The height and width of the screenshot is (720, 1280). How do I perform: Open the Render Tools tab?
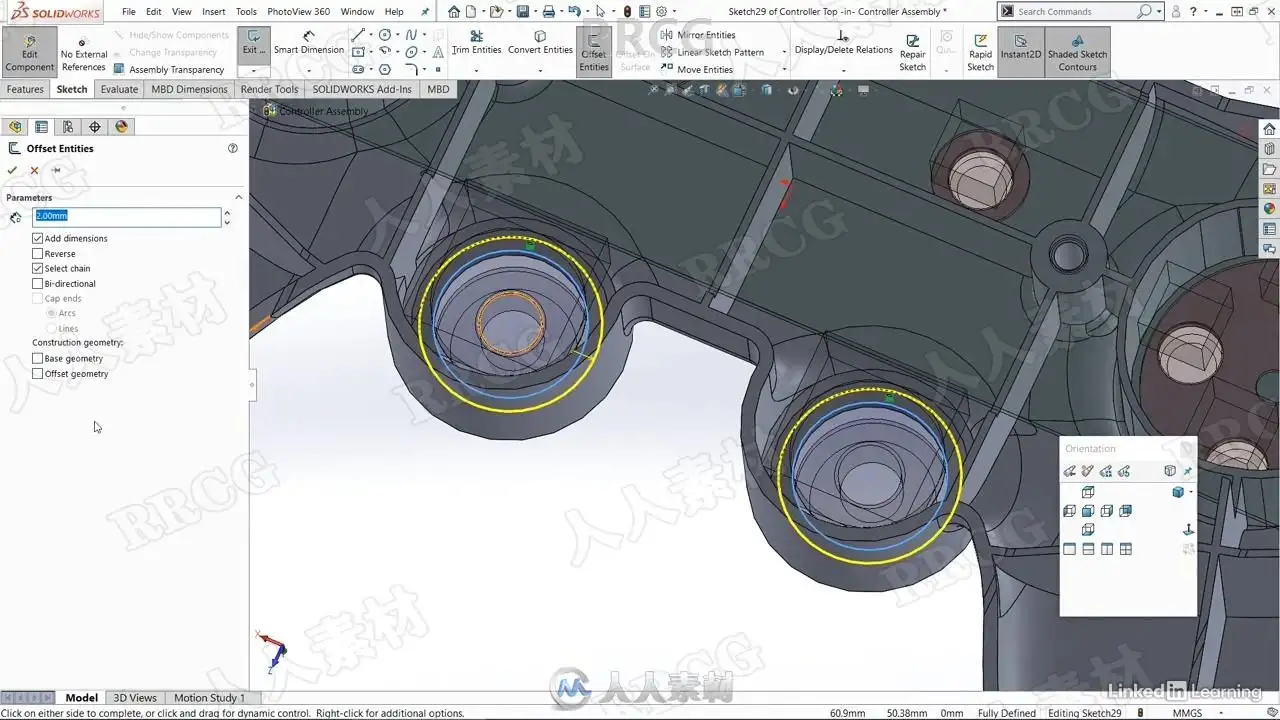coord(269,89)
